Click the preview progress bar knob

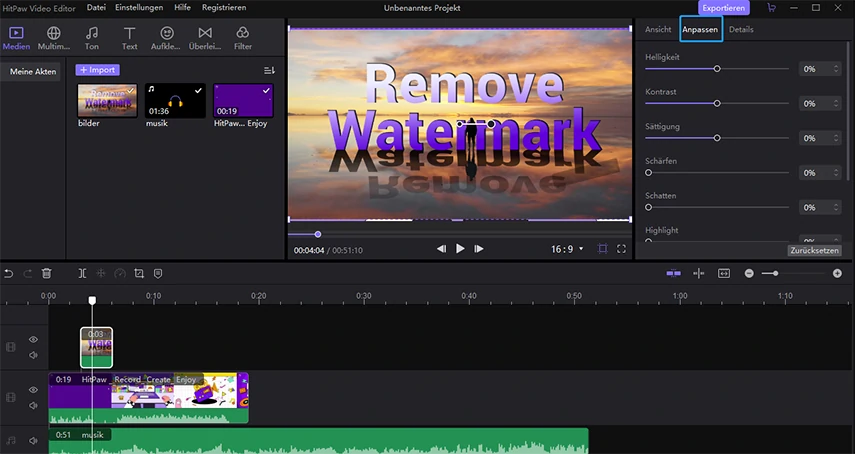click(318, 234)
